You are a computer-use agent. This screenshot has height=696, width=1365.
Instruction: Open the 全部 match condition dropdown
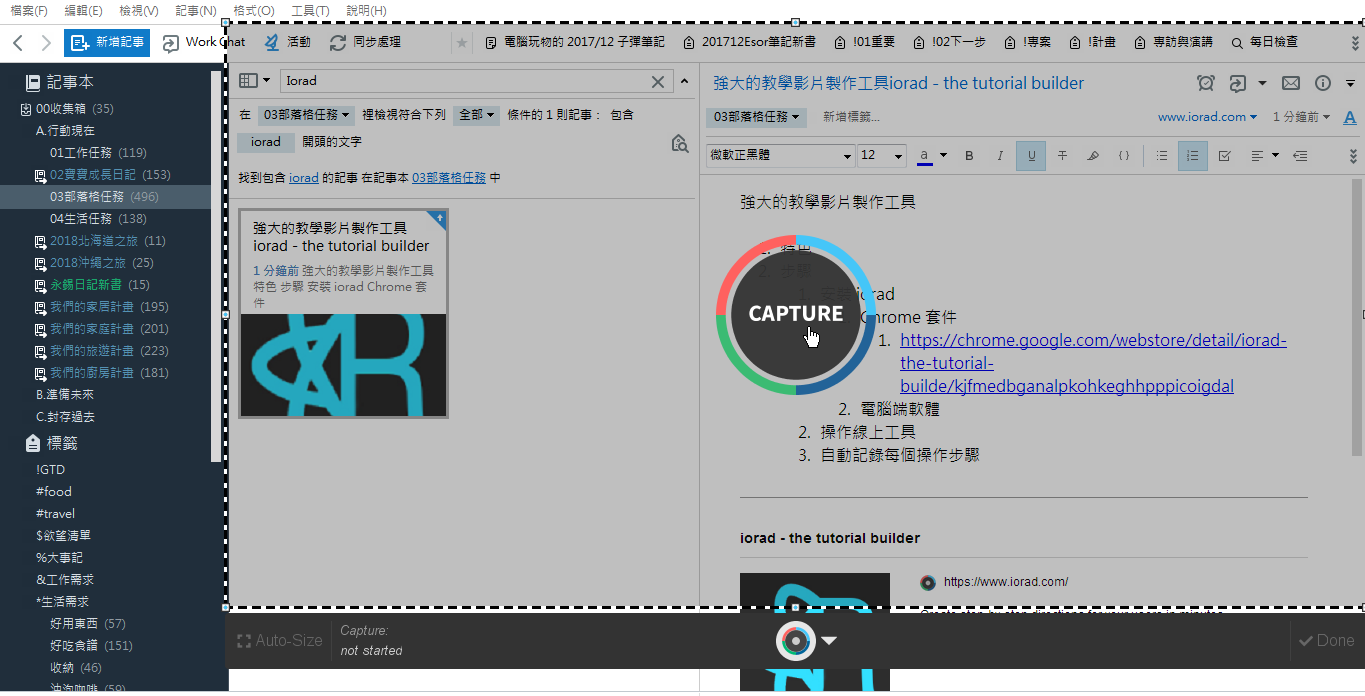(x=476, y=115)
